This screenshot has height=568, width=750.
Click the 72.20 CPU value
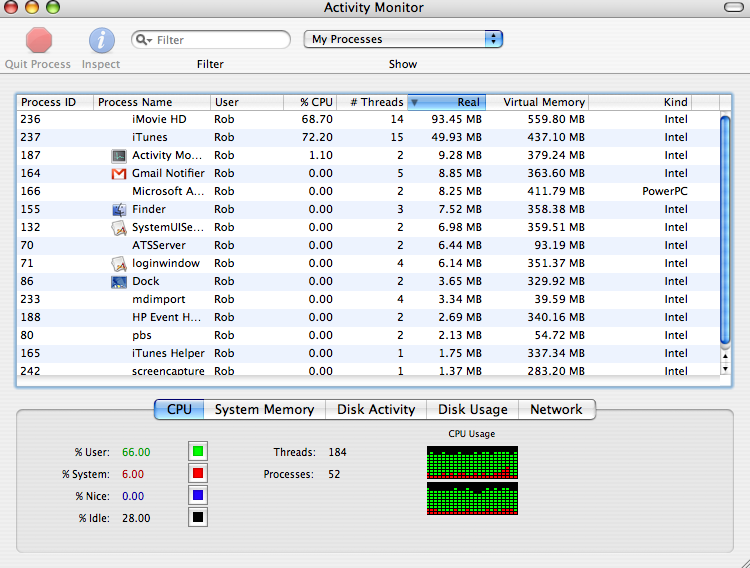point(317,137)
